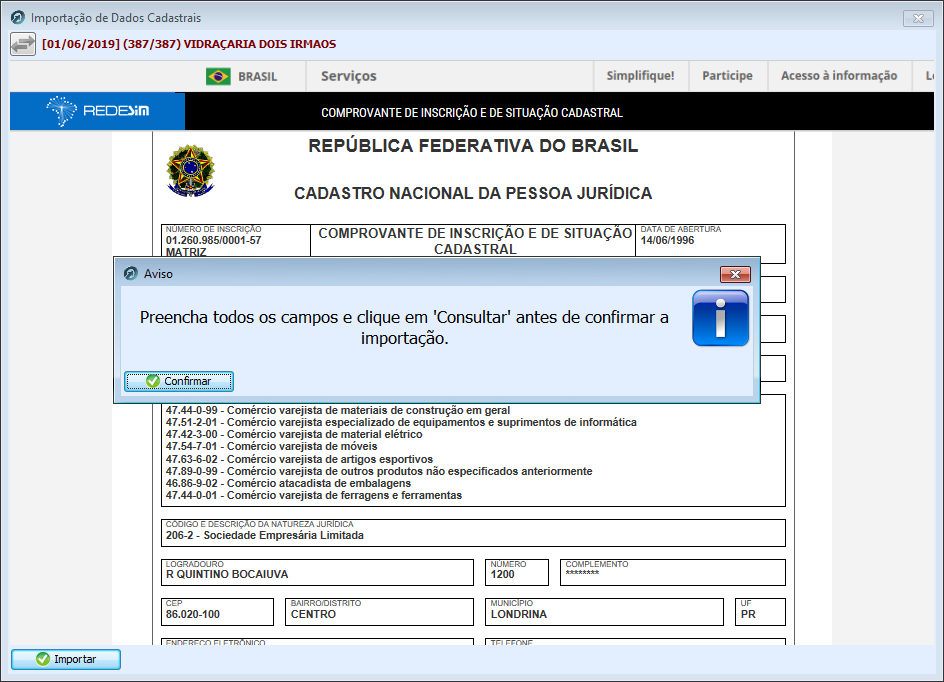The image size is (944, 682).
Task: Click the heading REPÚBLICA FEDERATIVA DO BRASIL
Action: 473,146
